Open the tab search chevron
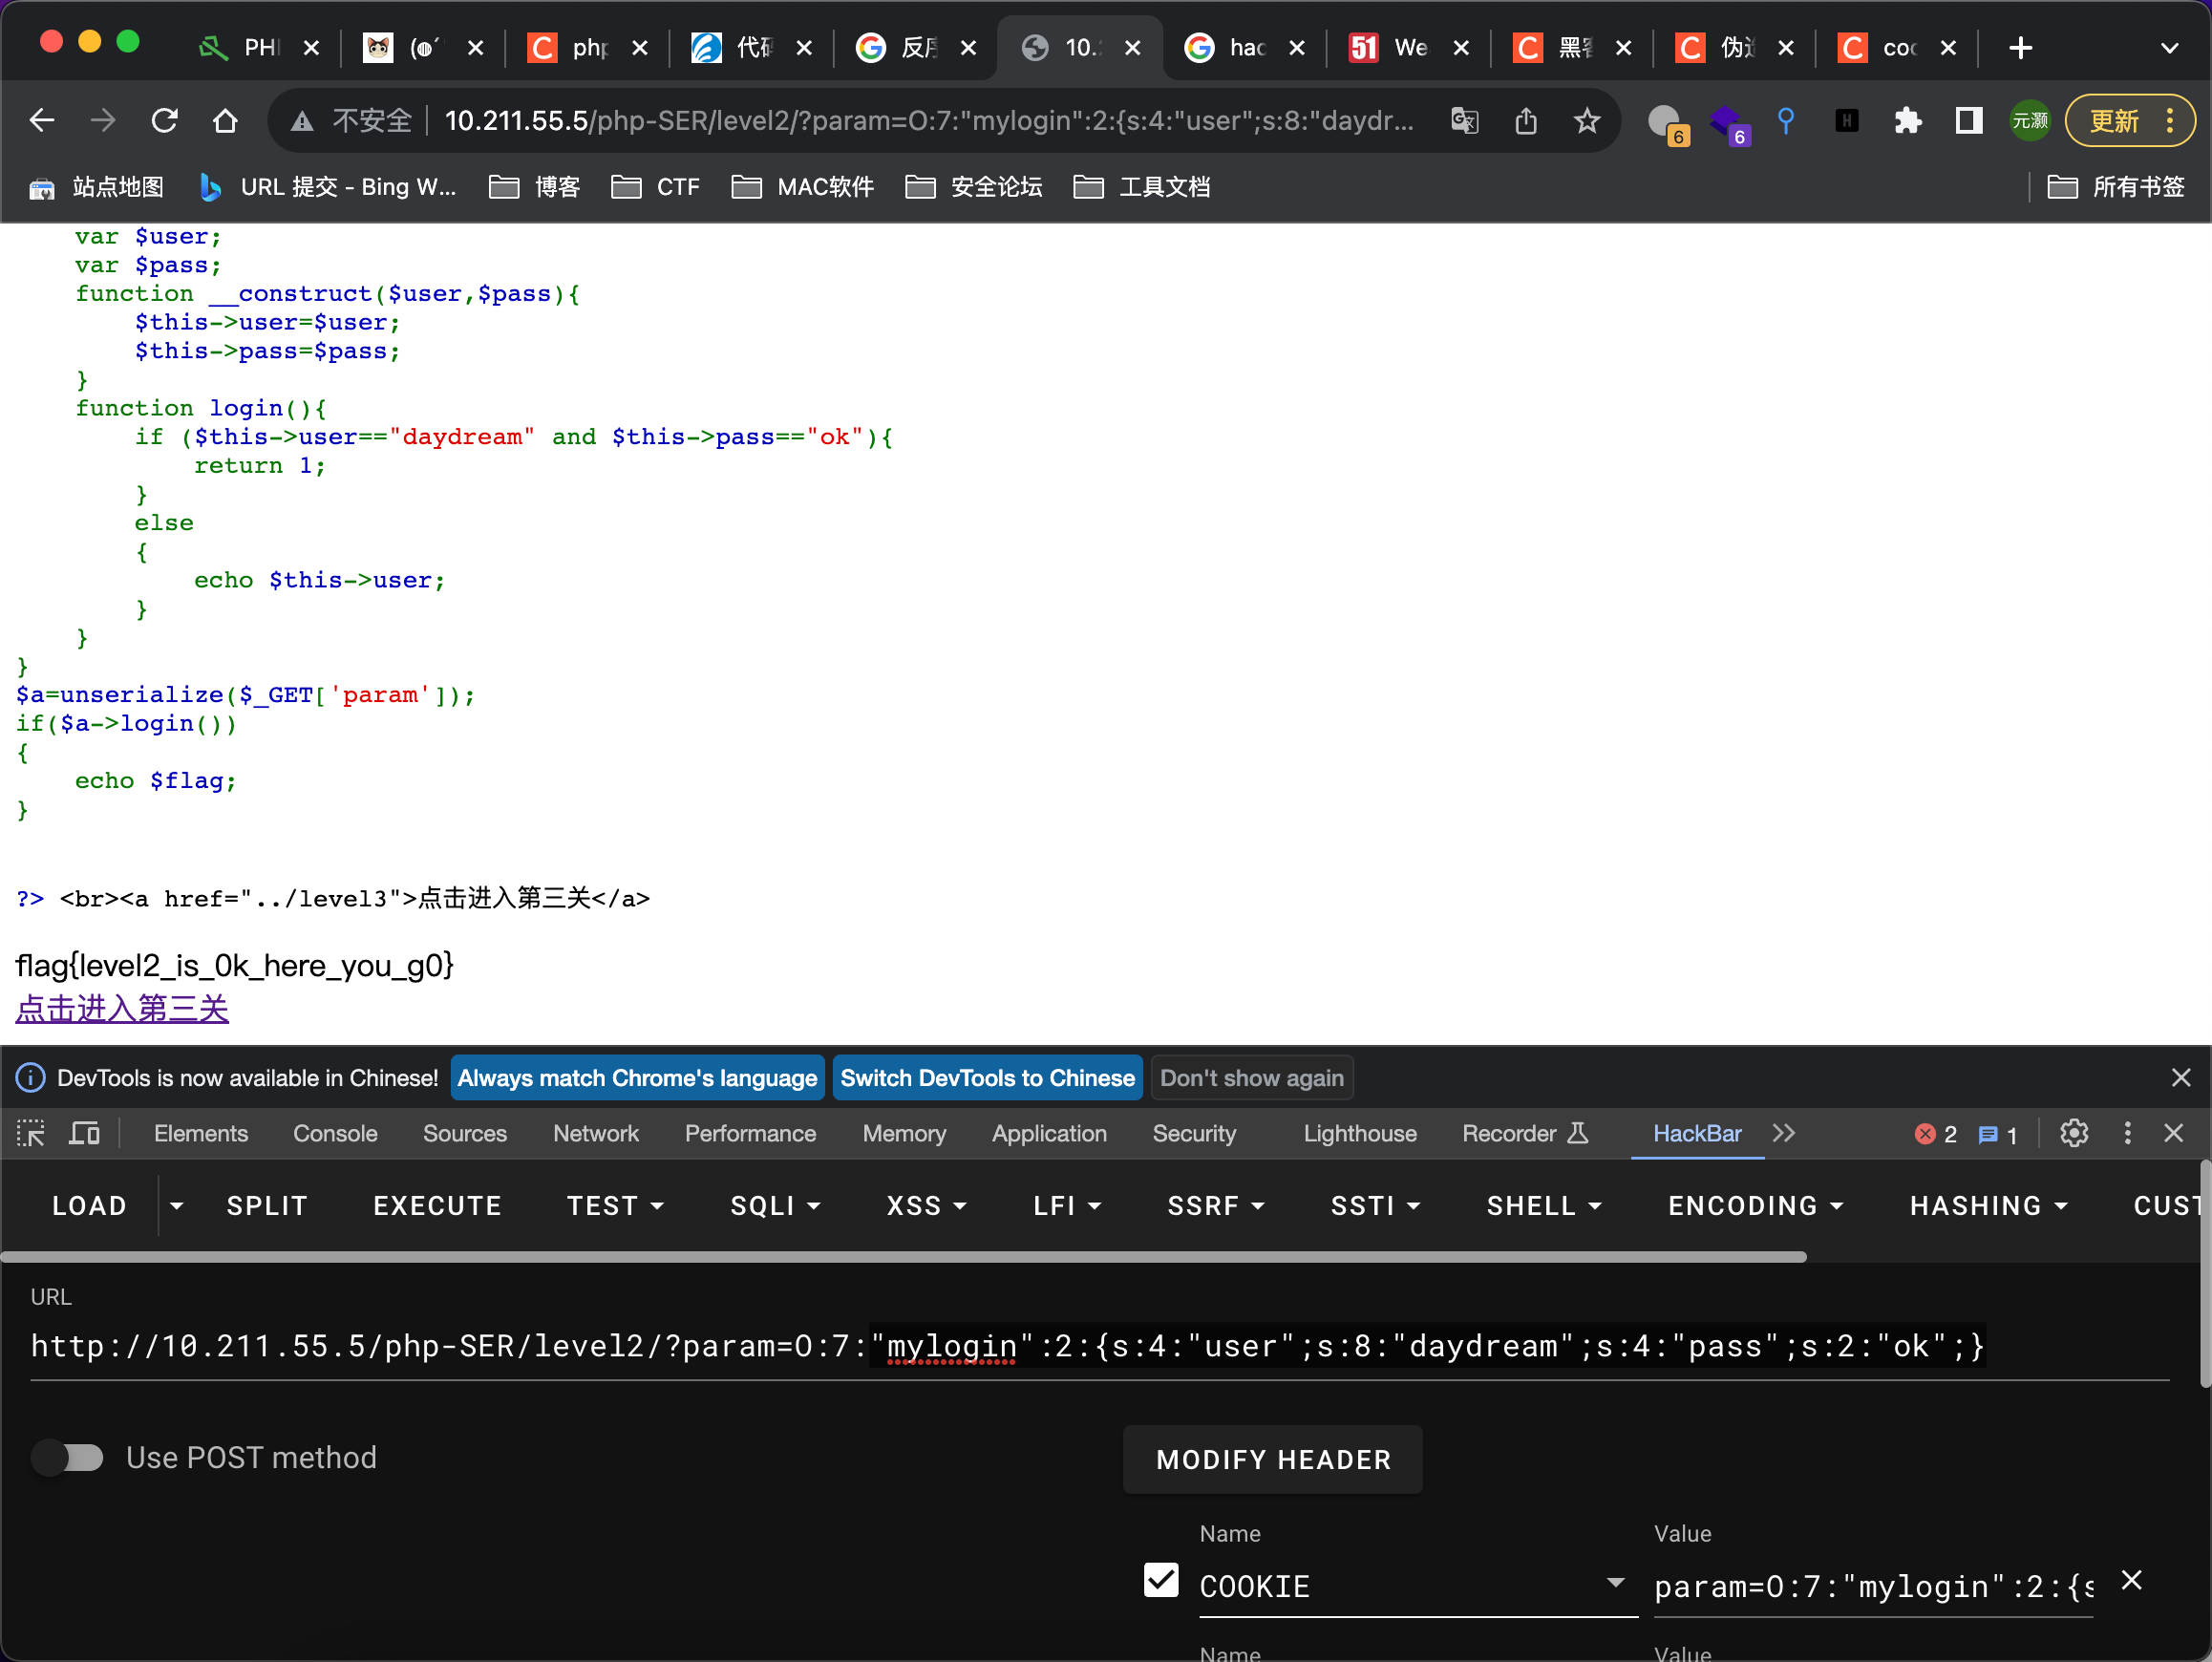 [2169, 47]
